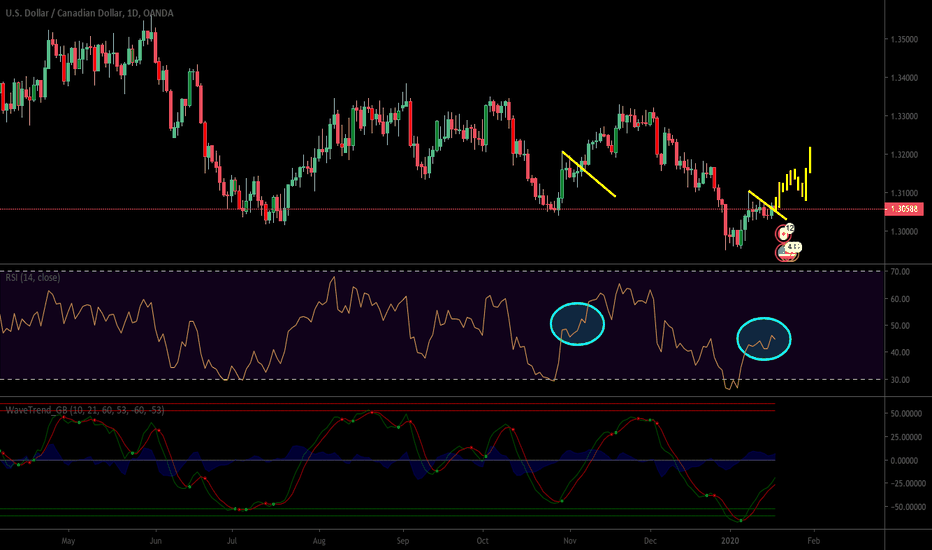This screenshot has height=550, width=932.
Task: Select the yellow trendline near November
Action: (589, 174)
